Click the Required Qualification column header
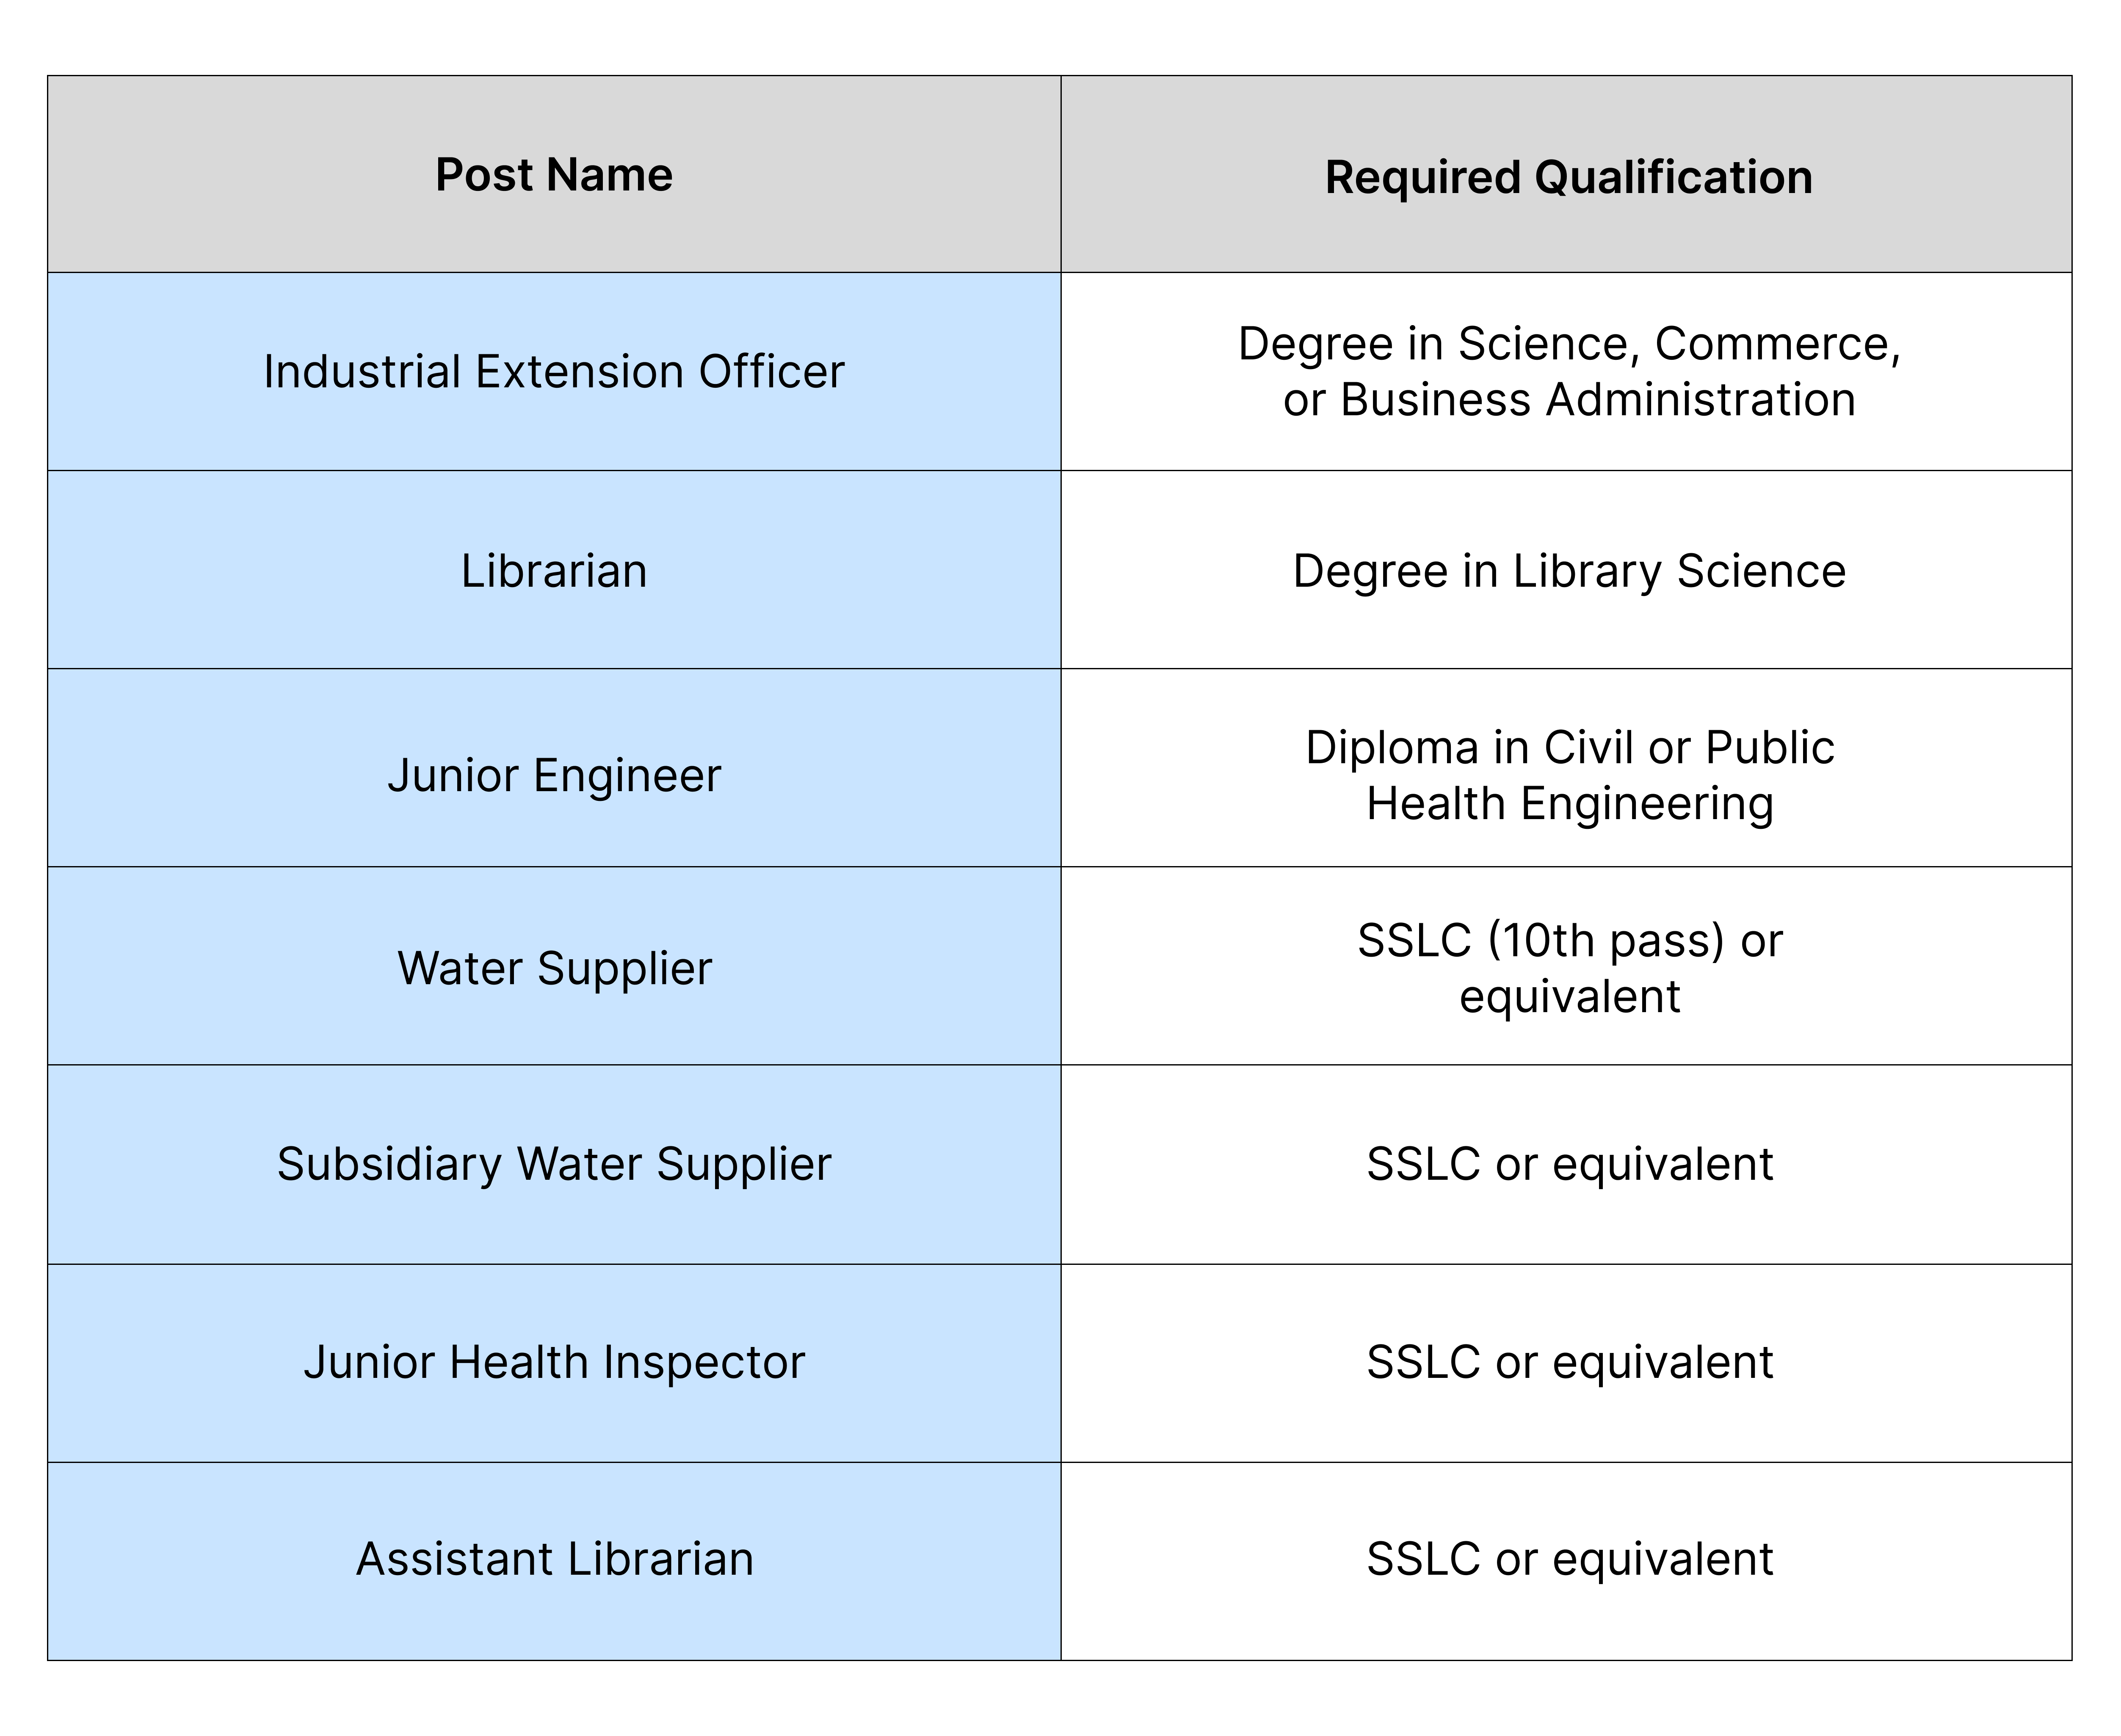 click(1566, 174)
